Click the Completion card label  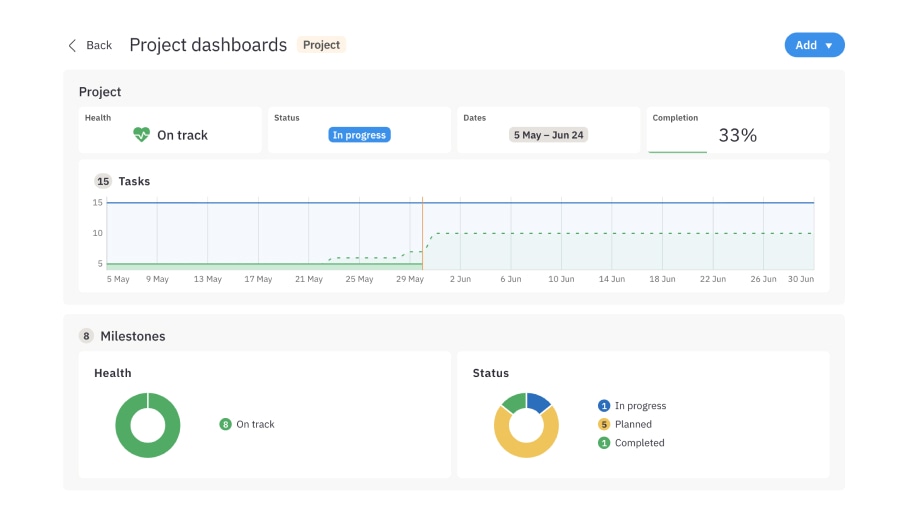675,118
